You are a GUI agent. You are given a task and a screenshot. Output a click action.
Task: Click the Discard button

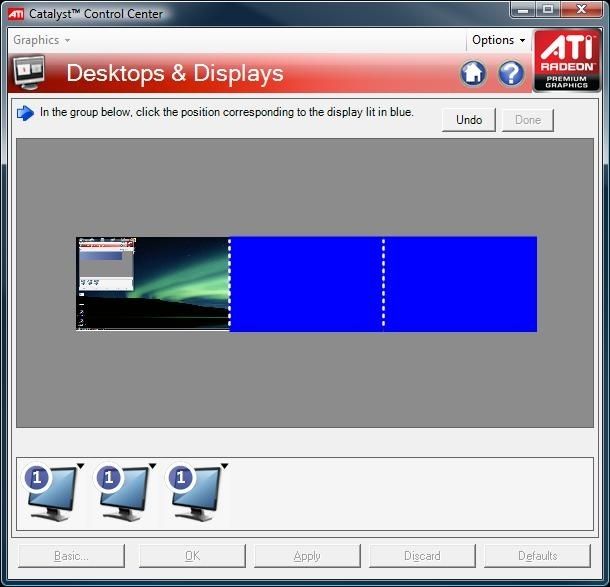[x=422, y=555]
